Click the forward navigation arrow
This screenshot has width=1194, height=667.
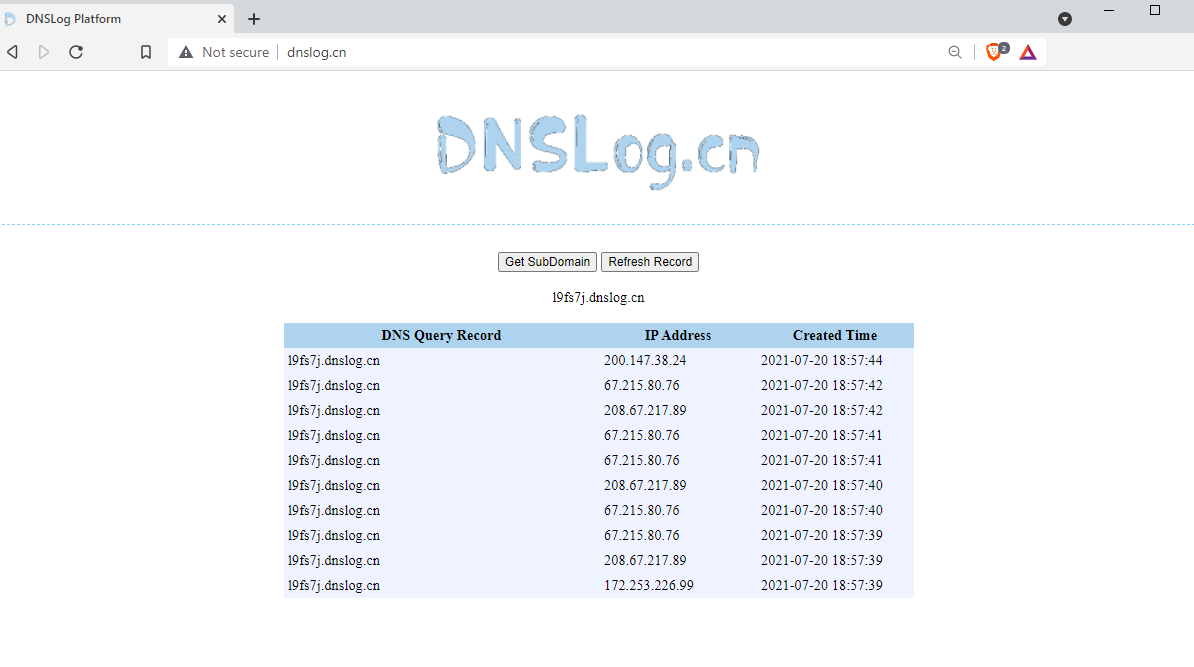coord(44,52)
